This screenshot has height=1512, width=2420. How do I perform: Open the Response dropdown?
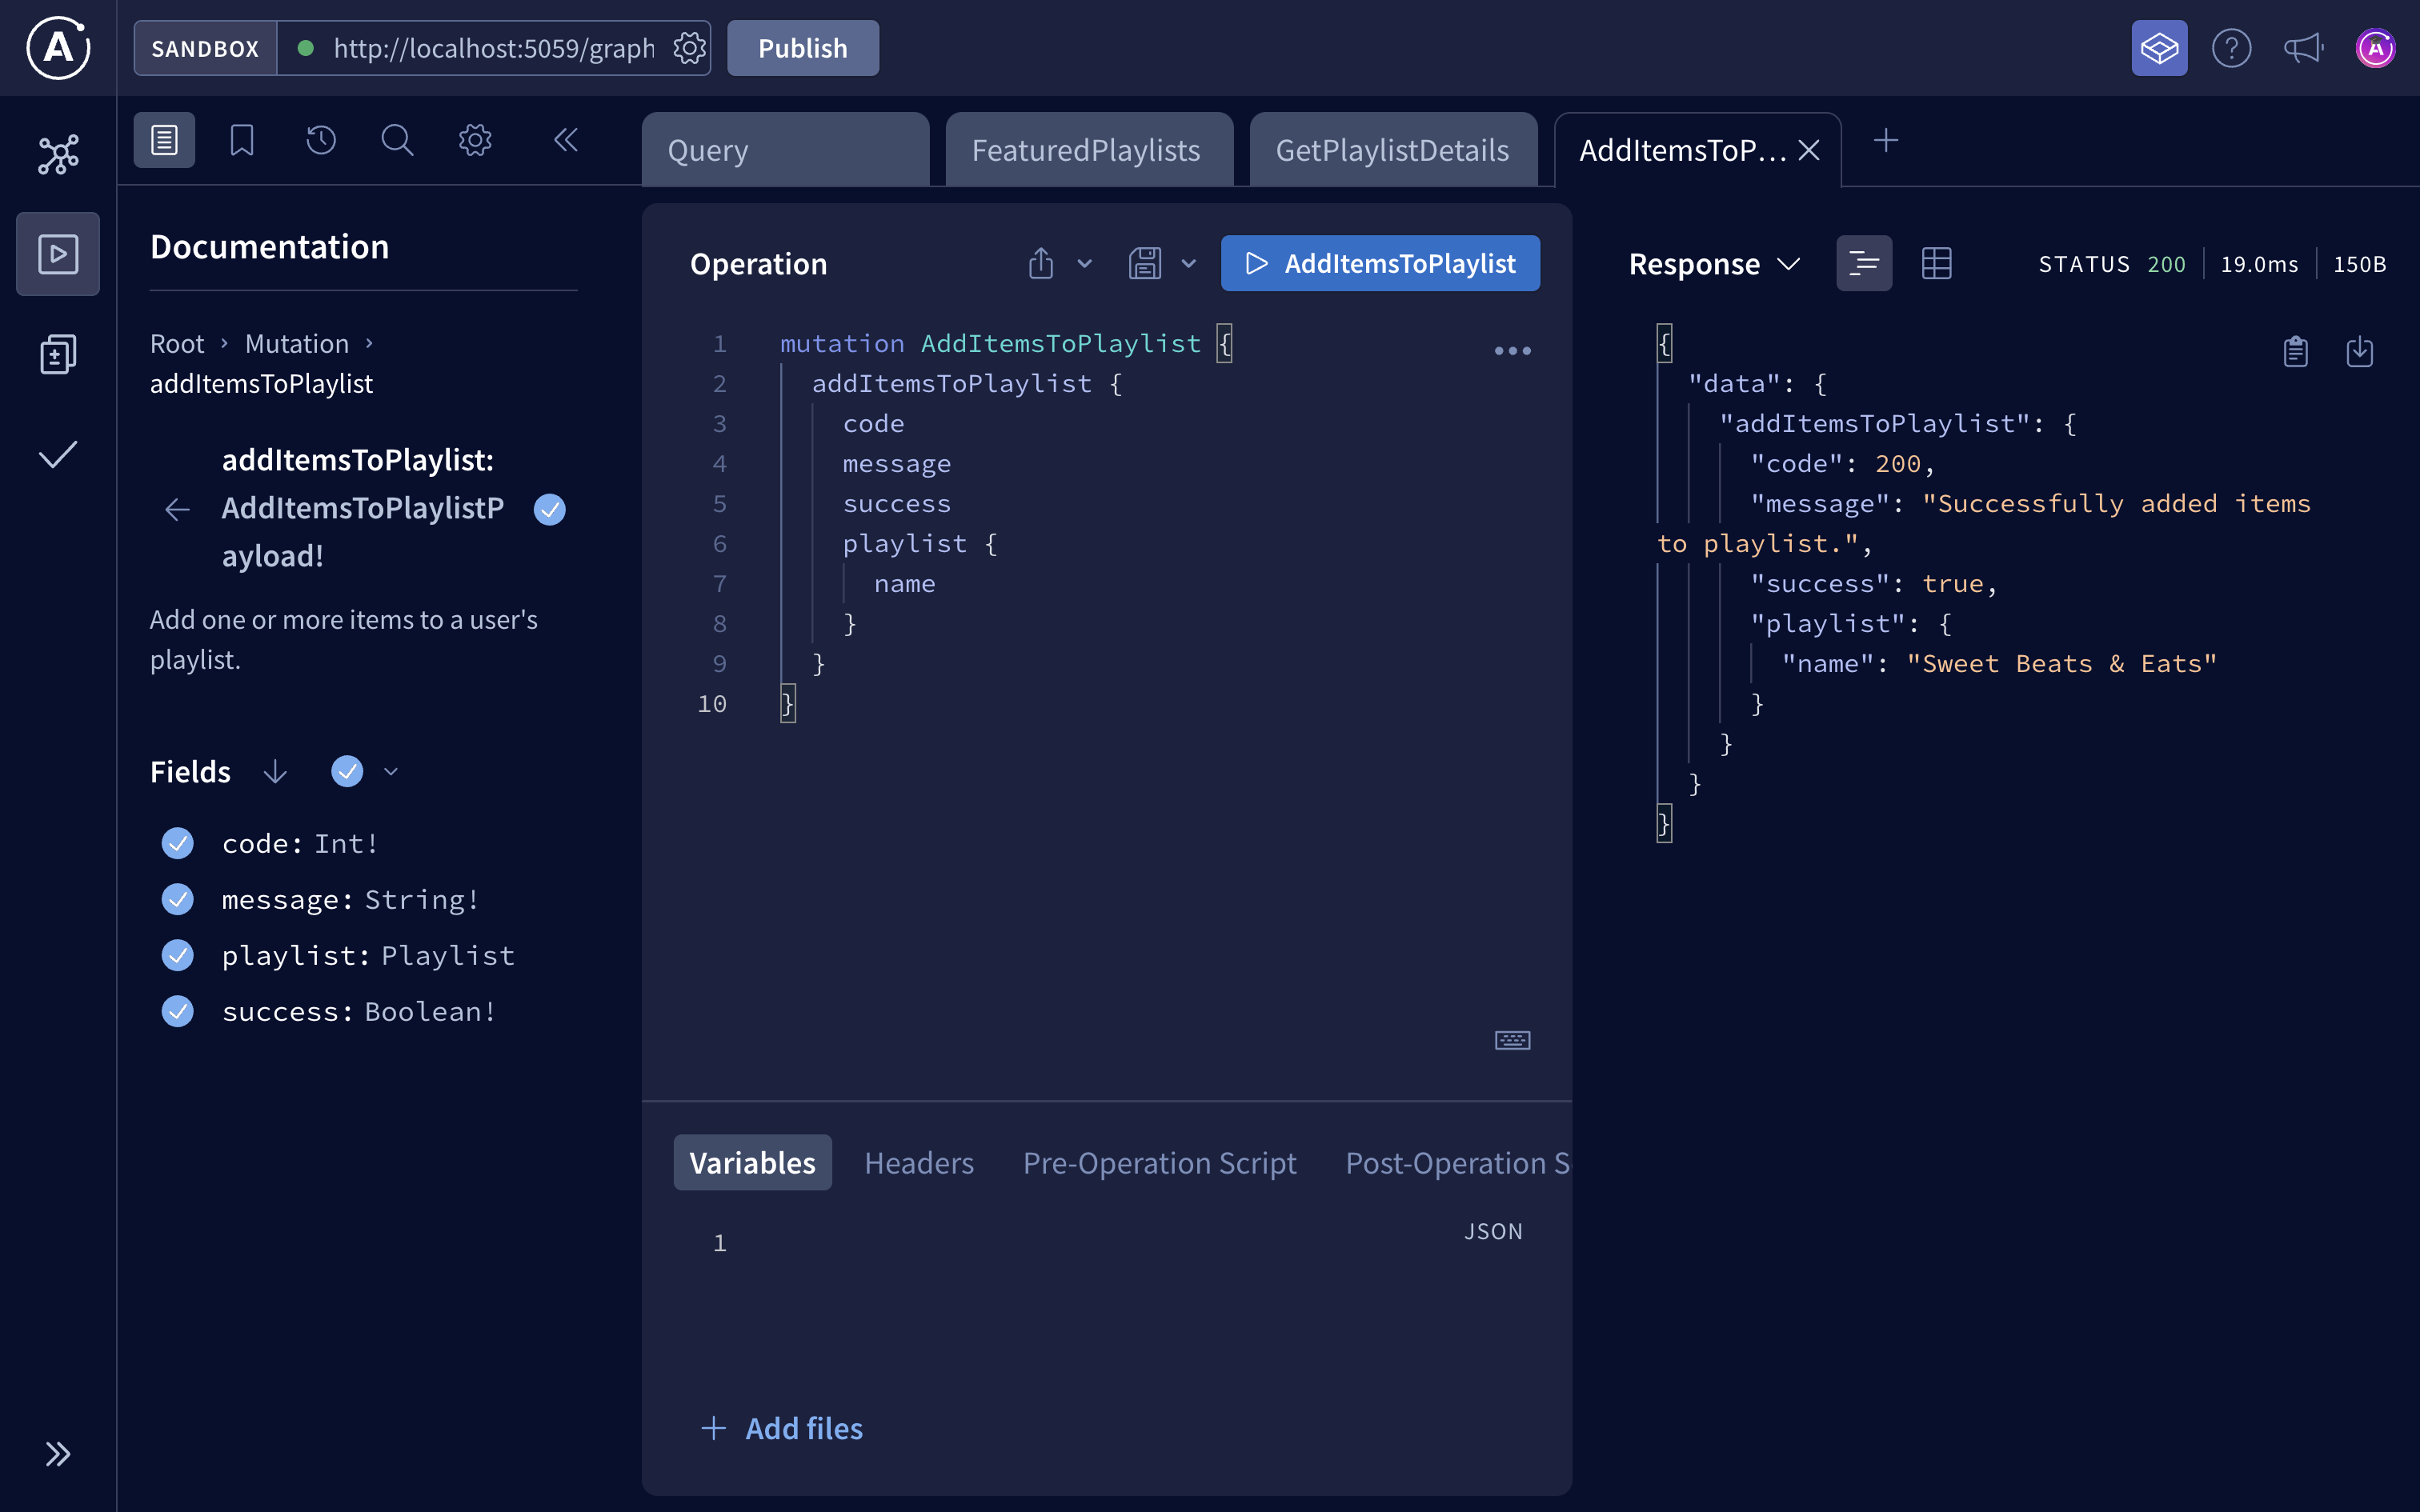click(x=1789, y=263)
